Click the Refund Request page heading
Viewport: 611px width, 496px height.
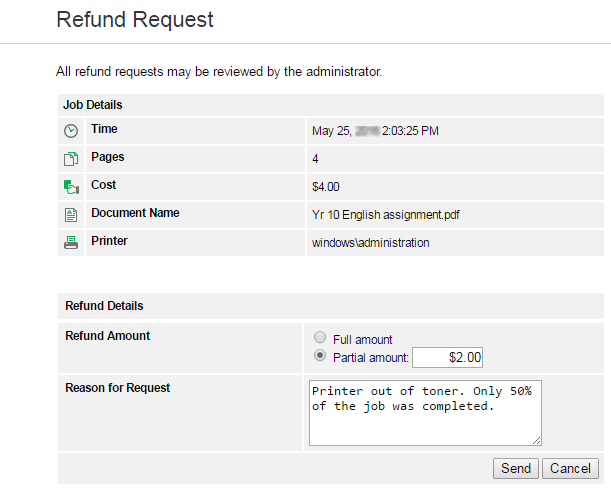click(x=135, y=19)
